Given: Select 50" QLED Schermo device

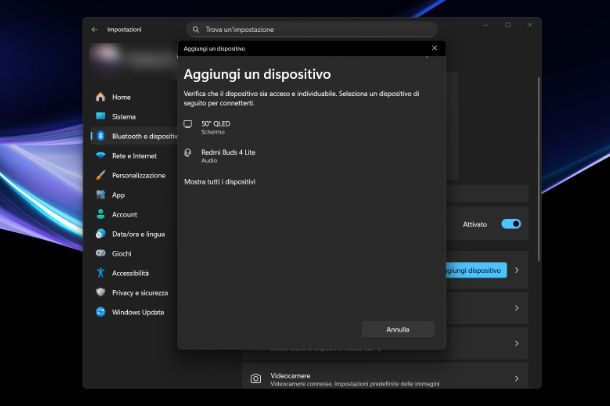Looking at the screenshot, I should tap(215, 127).
